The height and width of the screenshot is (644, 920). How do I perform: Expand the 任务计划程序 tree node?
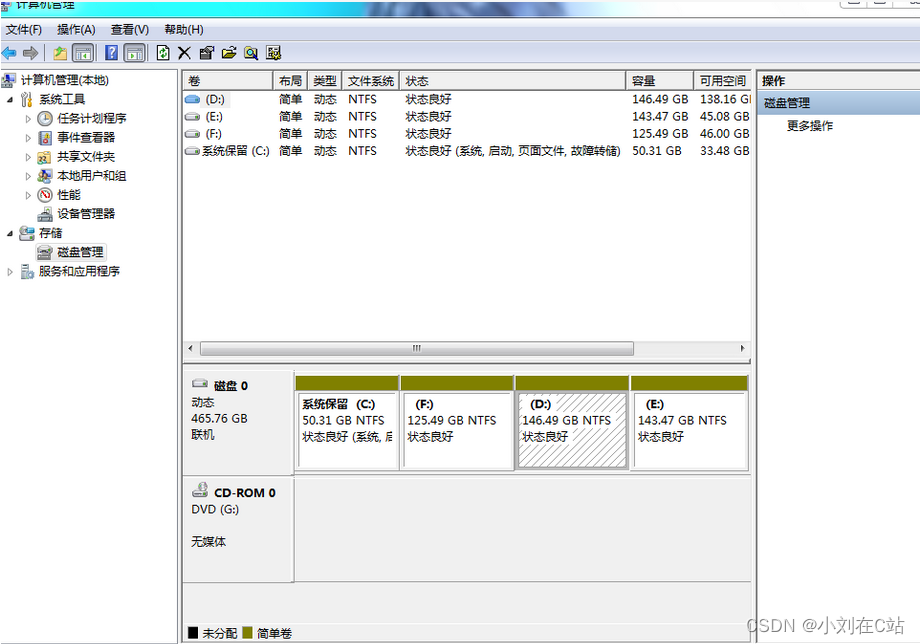pos(28,119)
